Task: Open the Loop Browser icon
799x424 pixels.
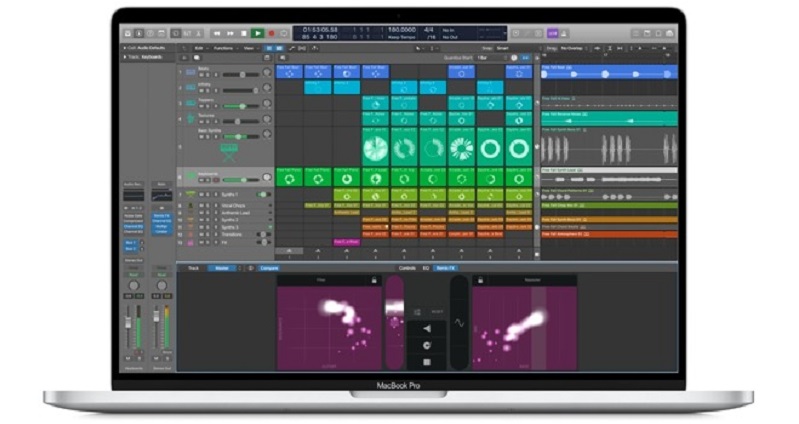Action: click(x=658, y=34)
